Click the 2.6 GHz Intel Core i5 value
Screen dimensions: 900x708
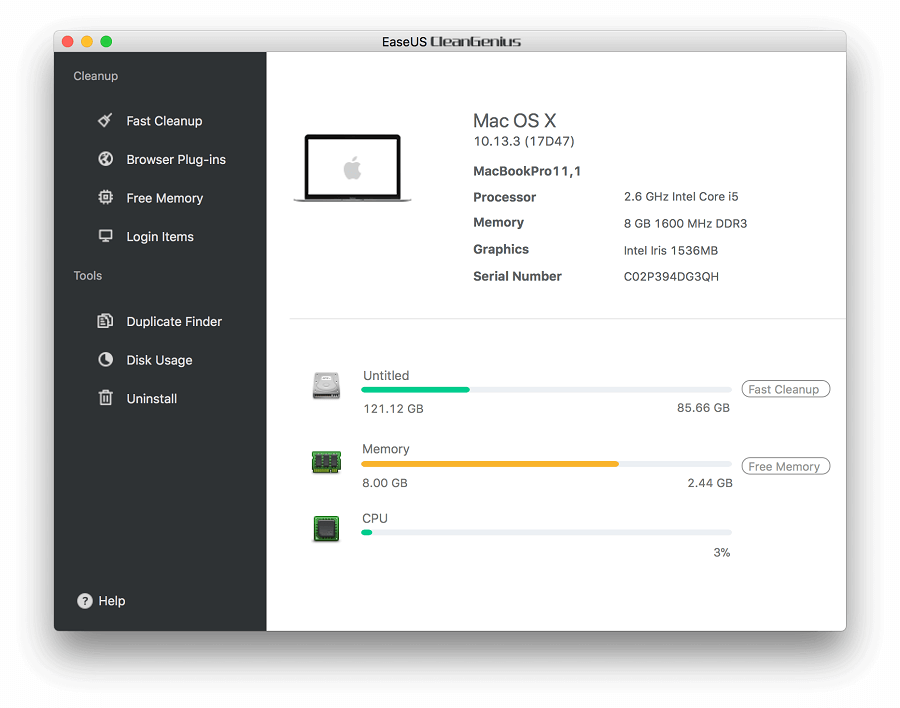(x=681, y=196)
